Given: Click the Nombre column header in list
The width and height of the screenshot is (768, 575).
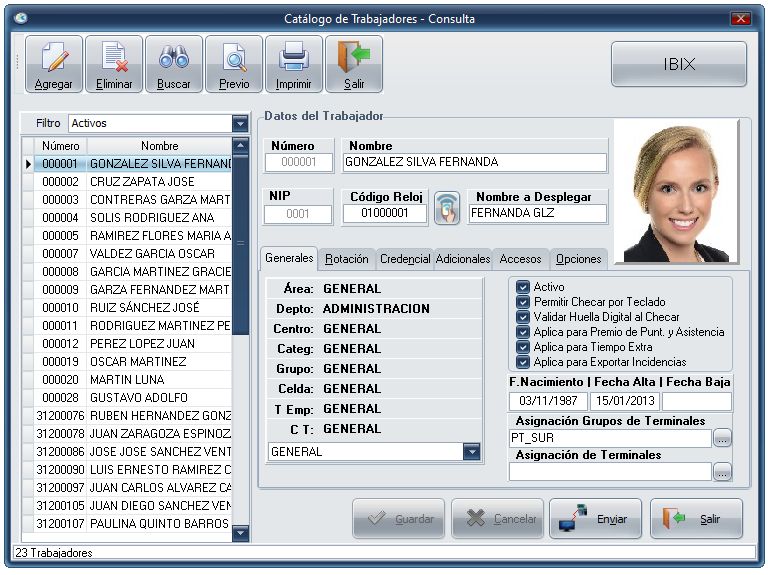Looking at the screenshot, I should pyautogui.click(x=160, y=146).
